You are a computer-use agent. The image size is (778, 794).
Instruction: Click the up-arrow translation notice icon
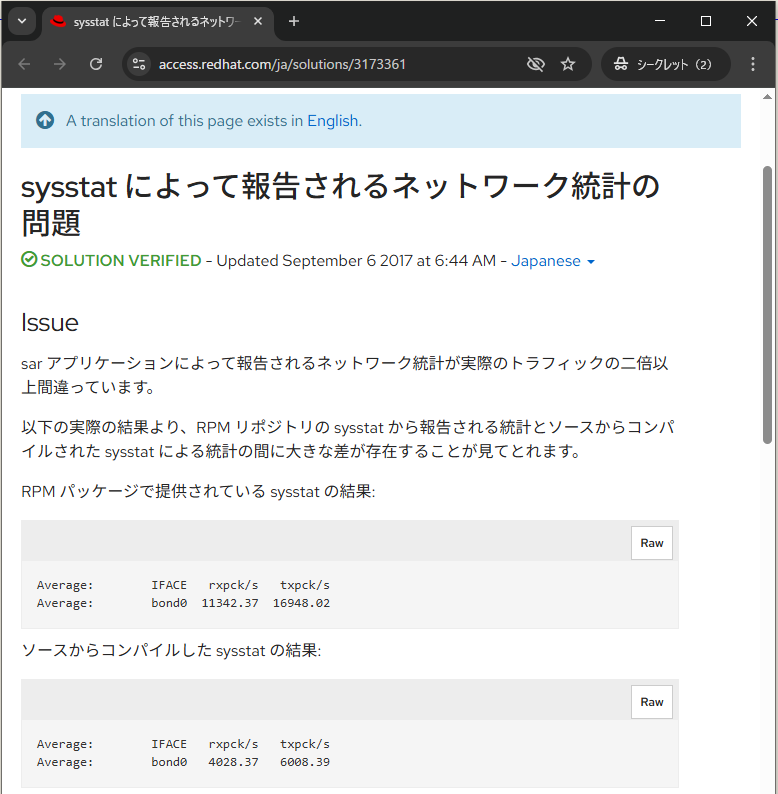[45, 121]
